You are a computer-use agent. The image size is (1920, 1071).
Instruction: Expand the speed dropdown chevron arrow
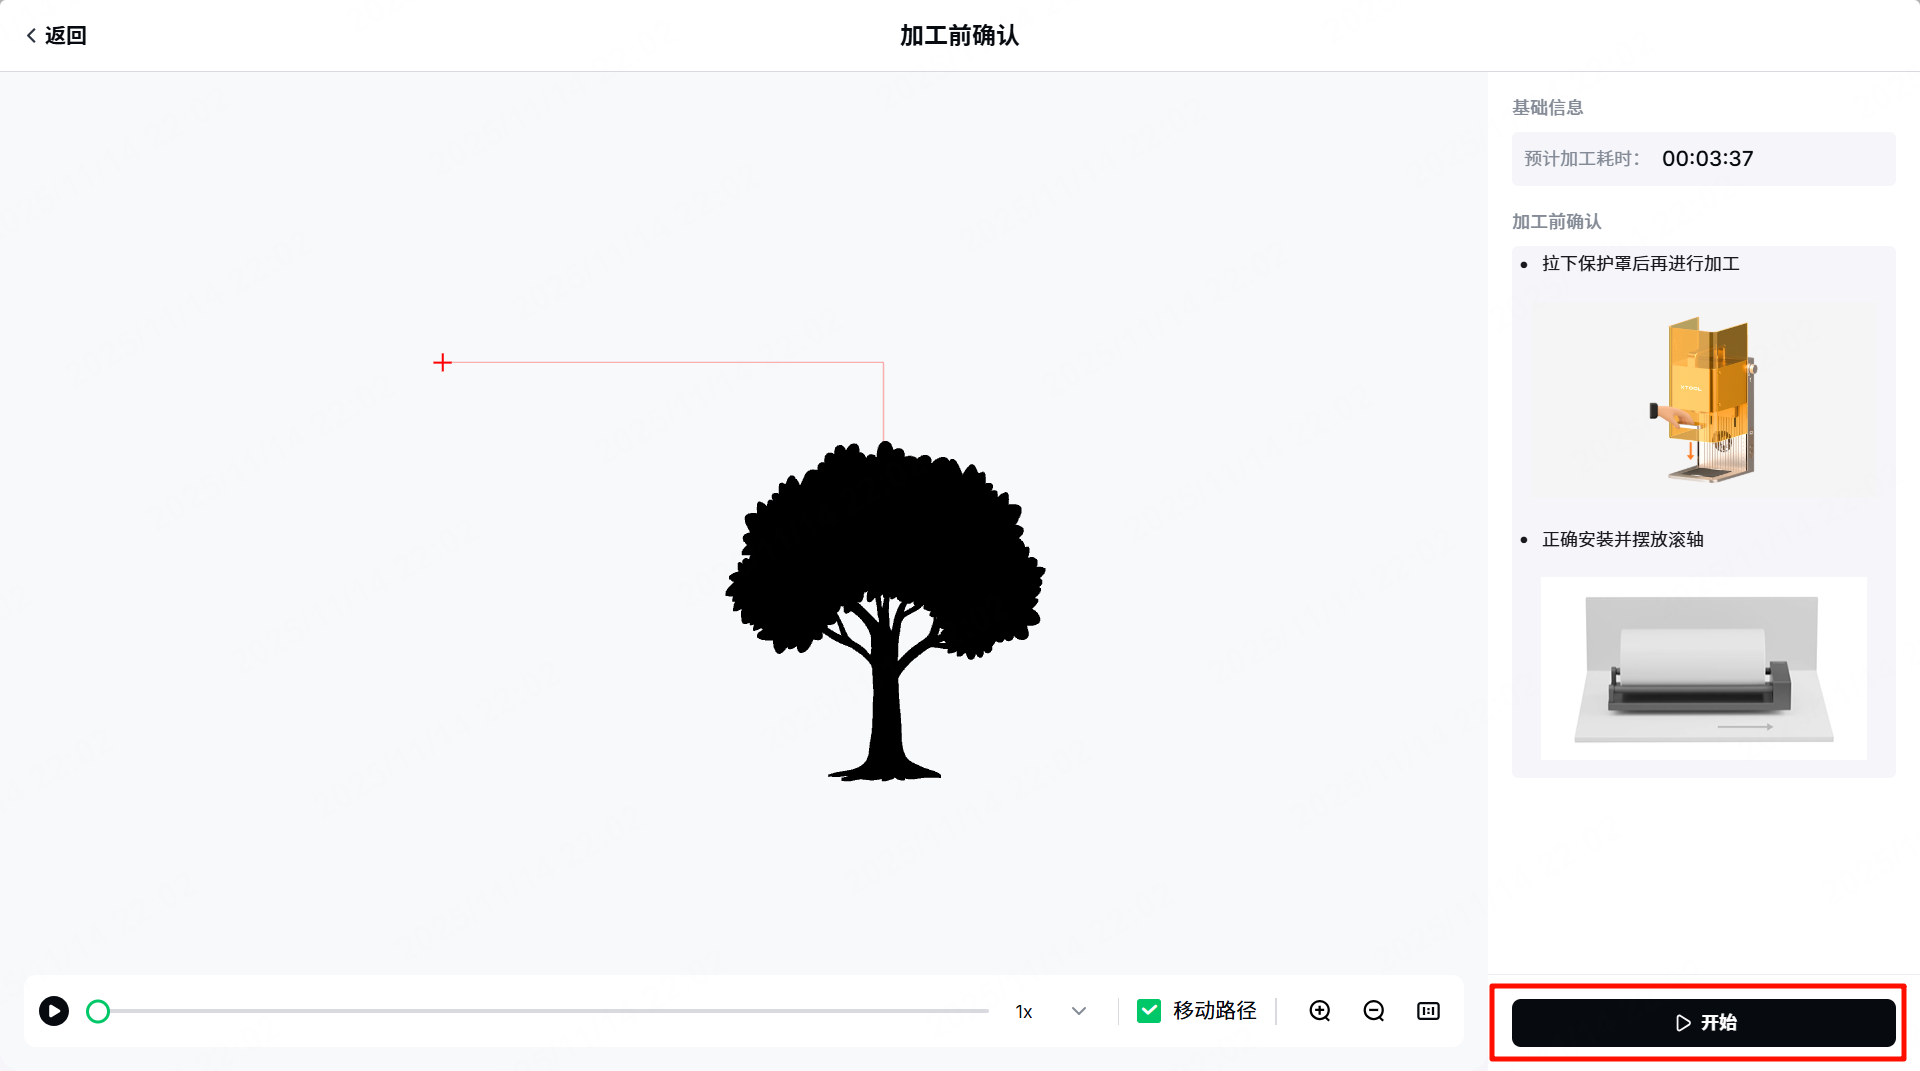click(1079, 1011)
